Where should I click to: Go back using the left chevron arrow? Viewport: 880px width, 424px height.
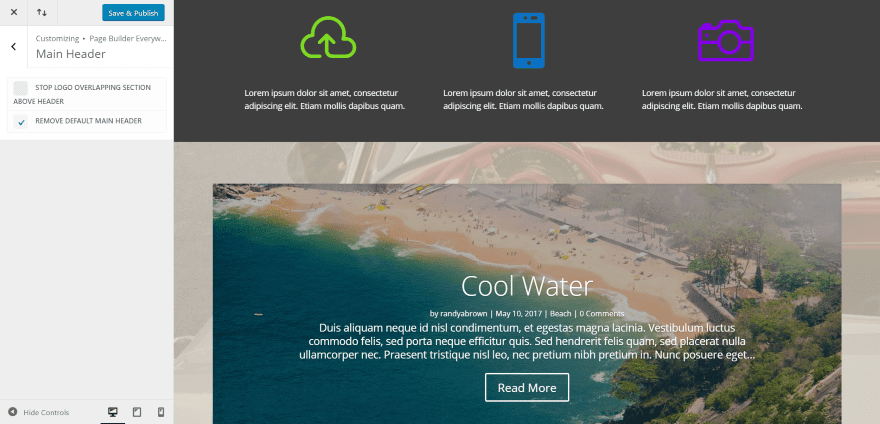(13, 47)
